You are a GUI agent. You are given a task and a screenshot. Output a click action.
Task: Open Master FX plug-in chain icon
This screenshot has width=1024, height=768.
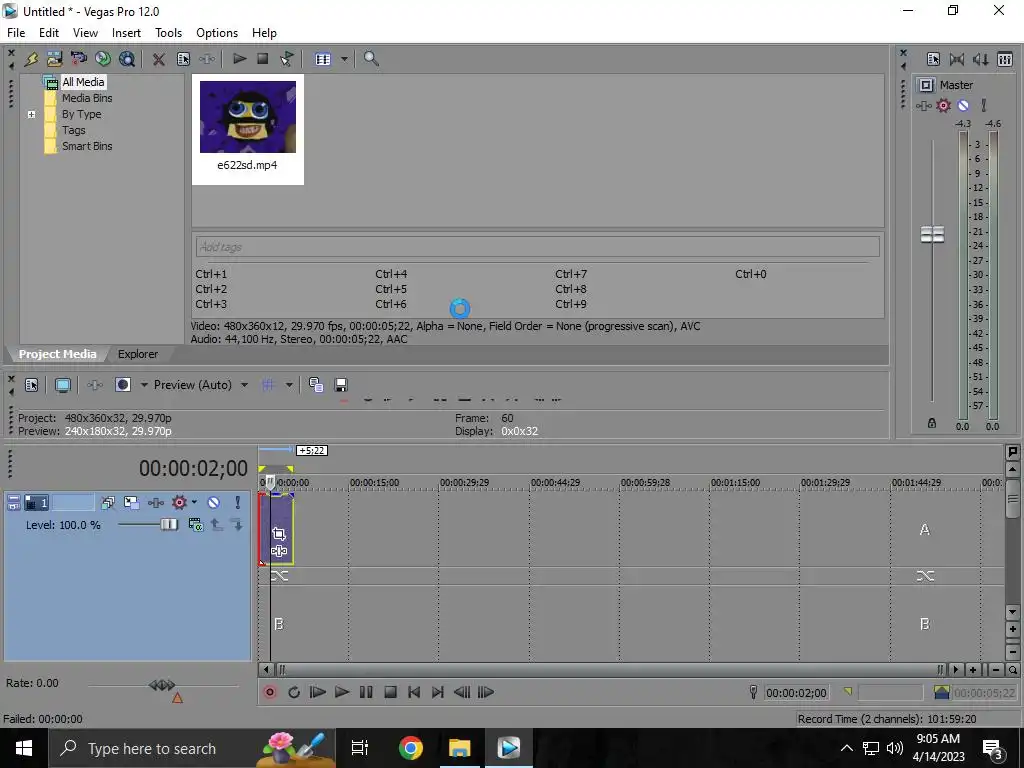click(923, 106)
